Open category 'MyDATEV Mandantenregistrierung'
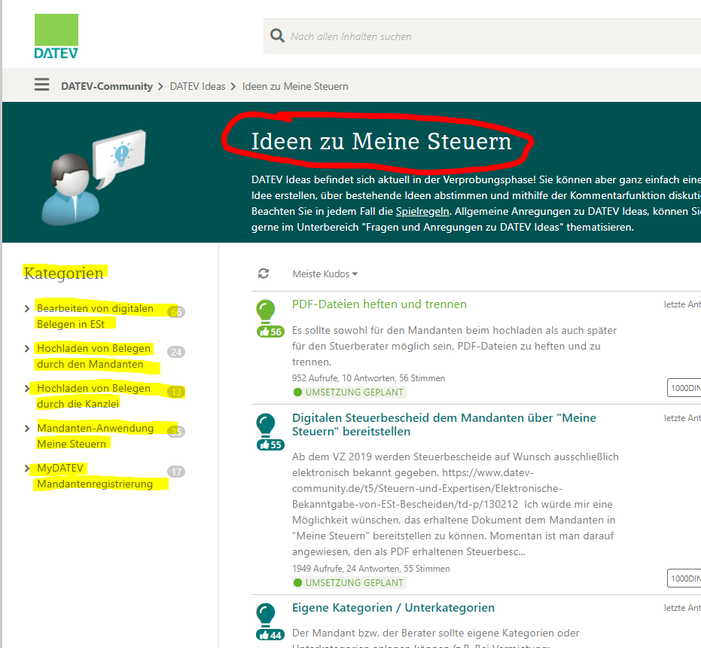The image size is (701, 648). click(95, 476)
